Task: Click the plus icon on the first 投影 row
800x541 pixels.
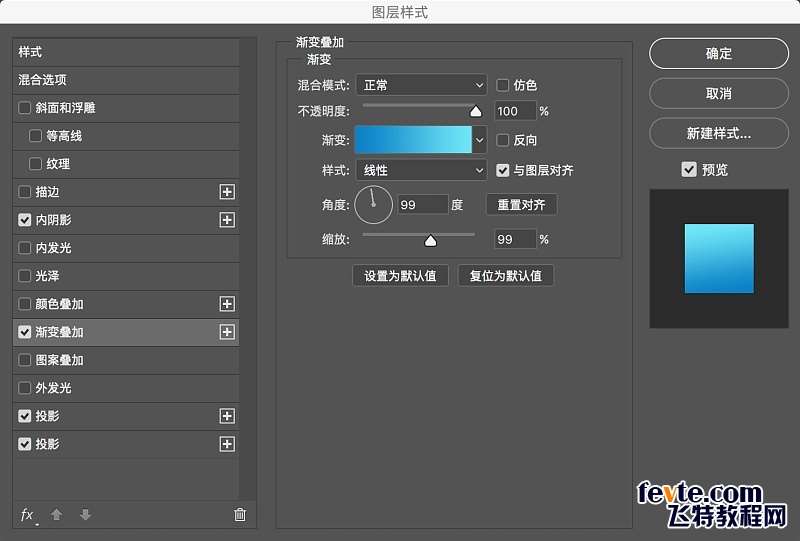Action: point(227,416)
